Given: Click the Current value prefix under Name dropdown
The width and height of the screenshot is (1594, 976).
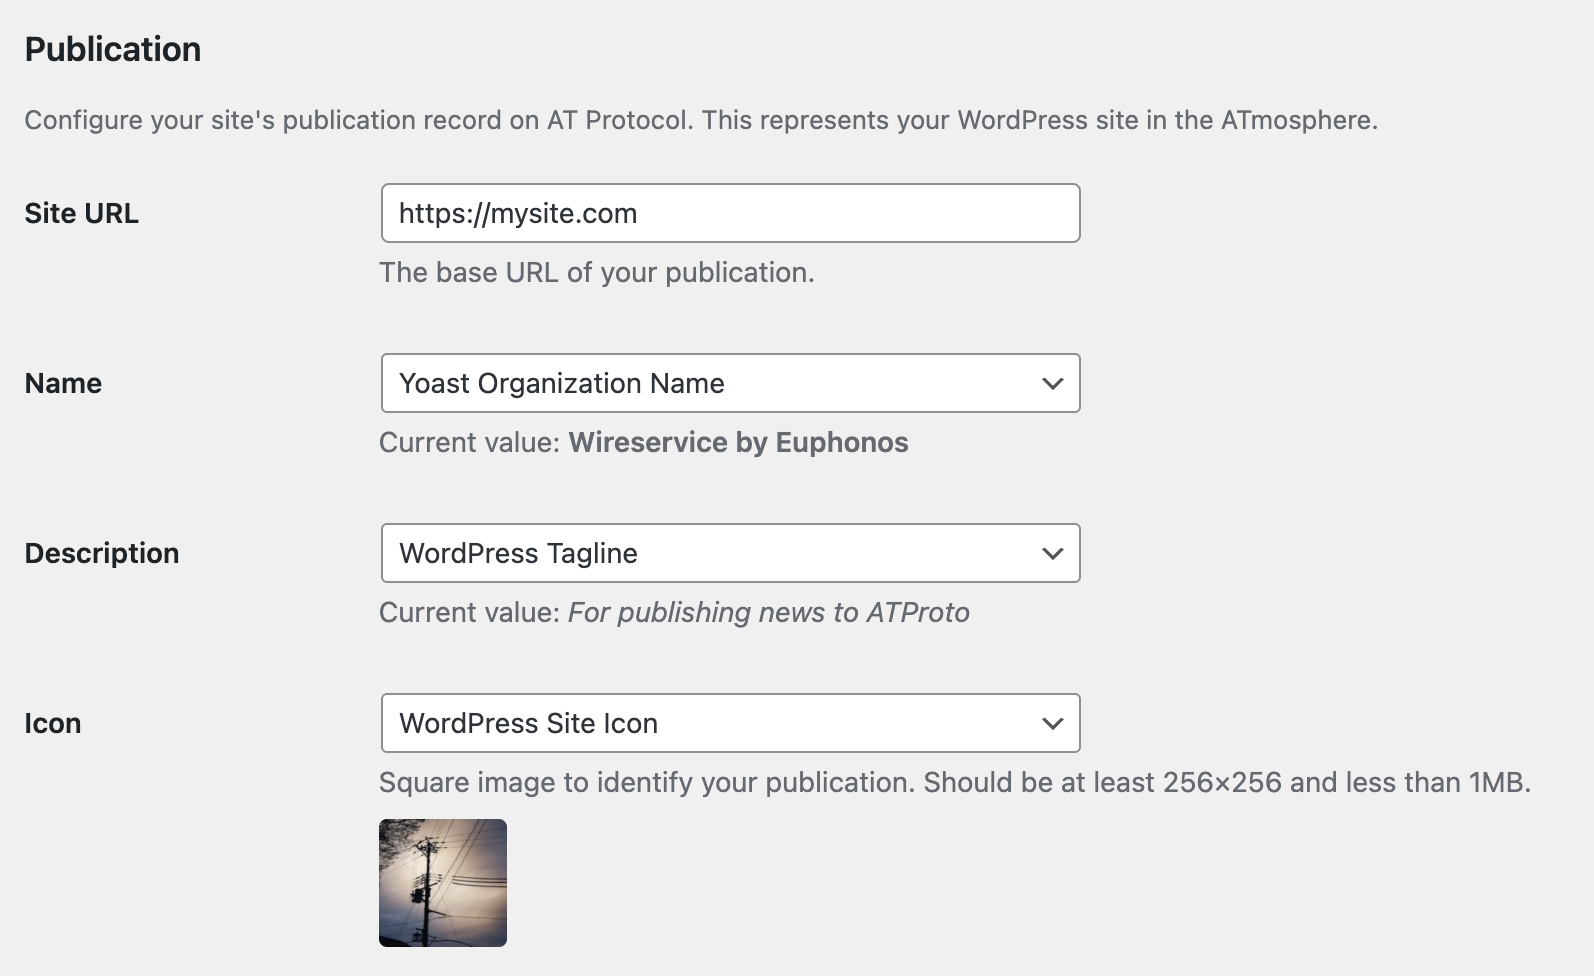Looking at the screenshot, I should (x=469, y=442).
